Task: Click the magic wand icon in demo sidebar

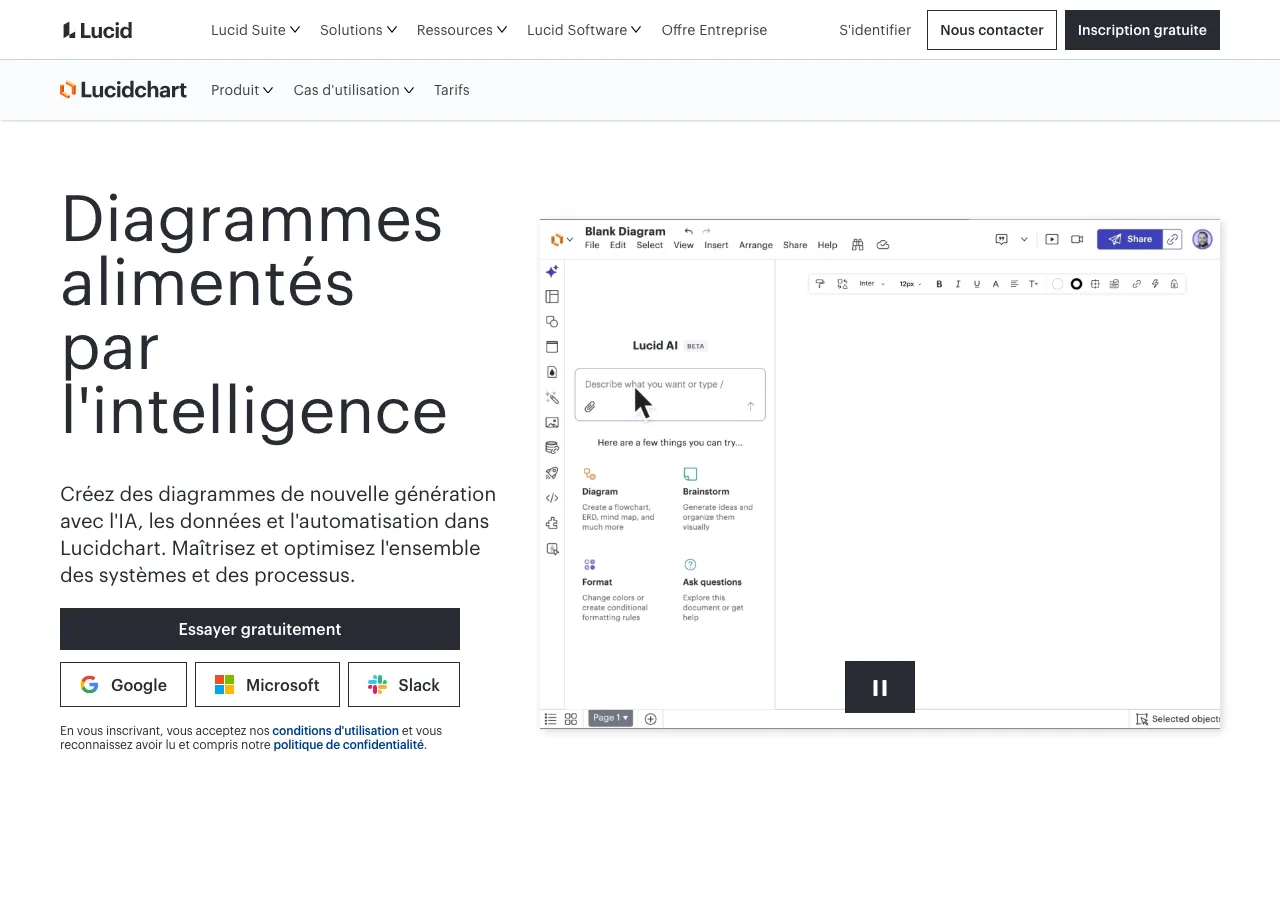Action: 552,398
